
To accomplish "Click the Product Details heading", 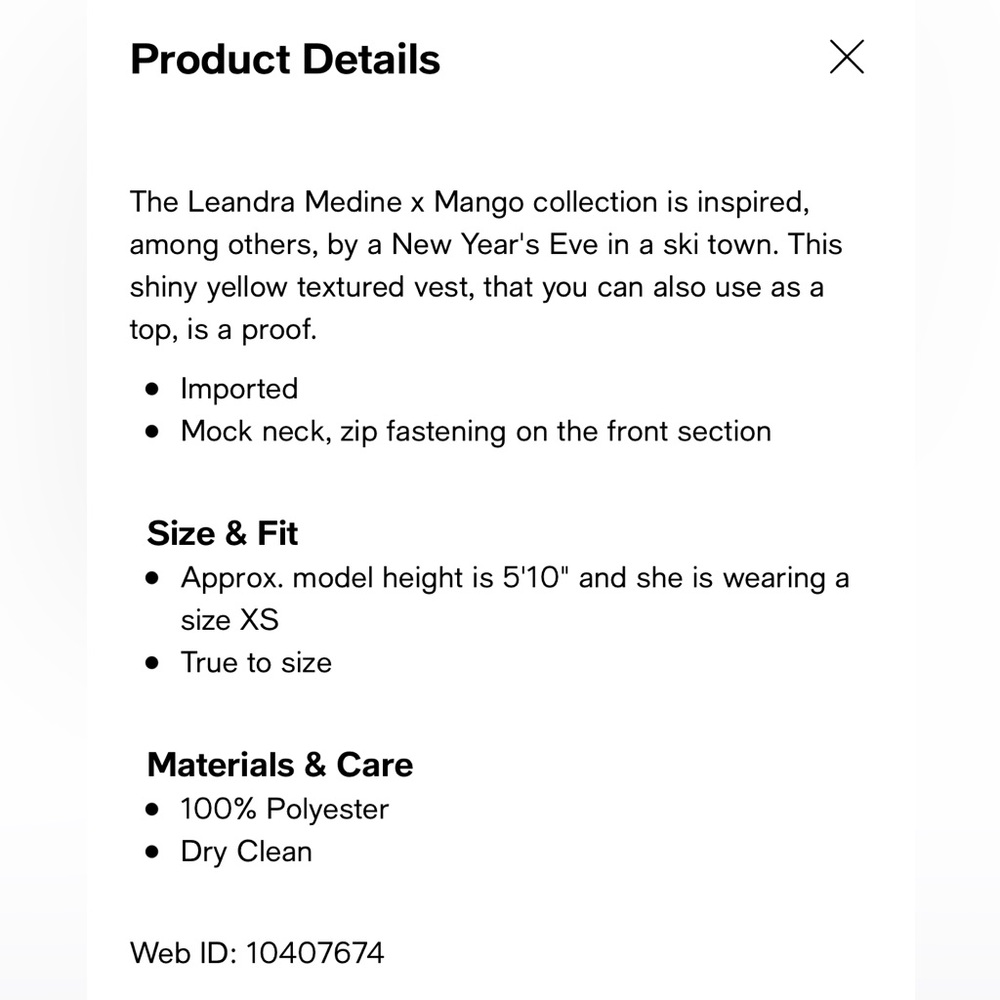I will tap(285, 60).
